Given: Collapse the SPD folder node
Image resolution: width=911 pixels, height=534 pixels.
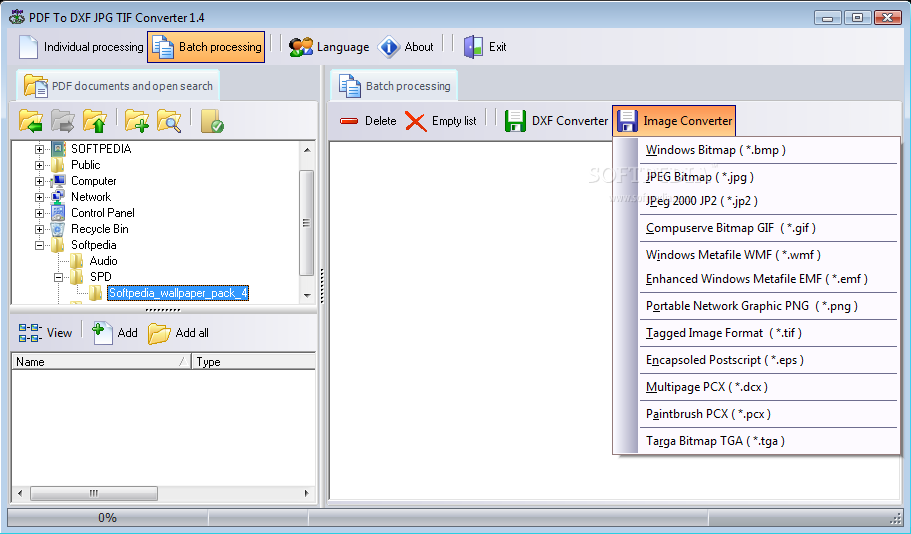Looking at the screenshot, I should 58,277.
